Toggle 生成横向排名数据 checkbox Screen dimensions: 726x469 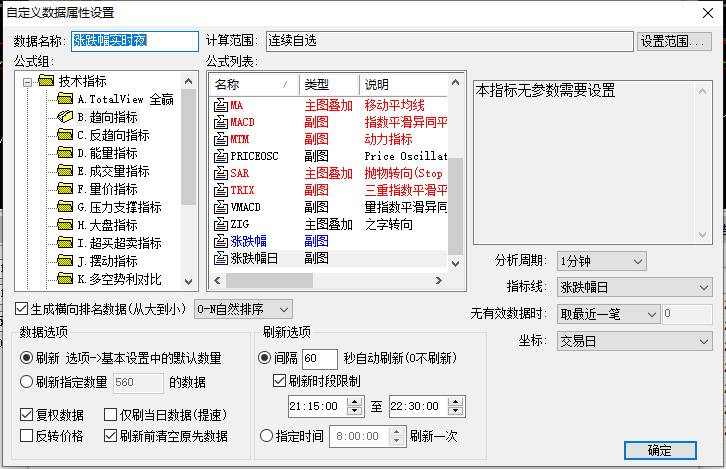(22, 308)
